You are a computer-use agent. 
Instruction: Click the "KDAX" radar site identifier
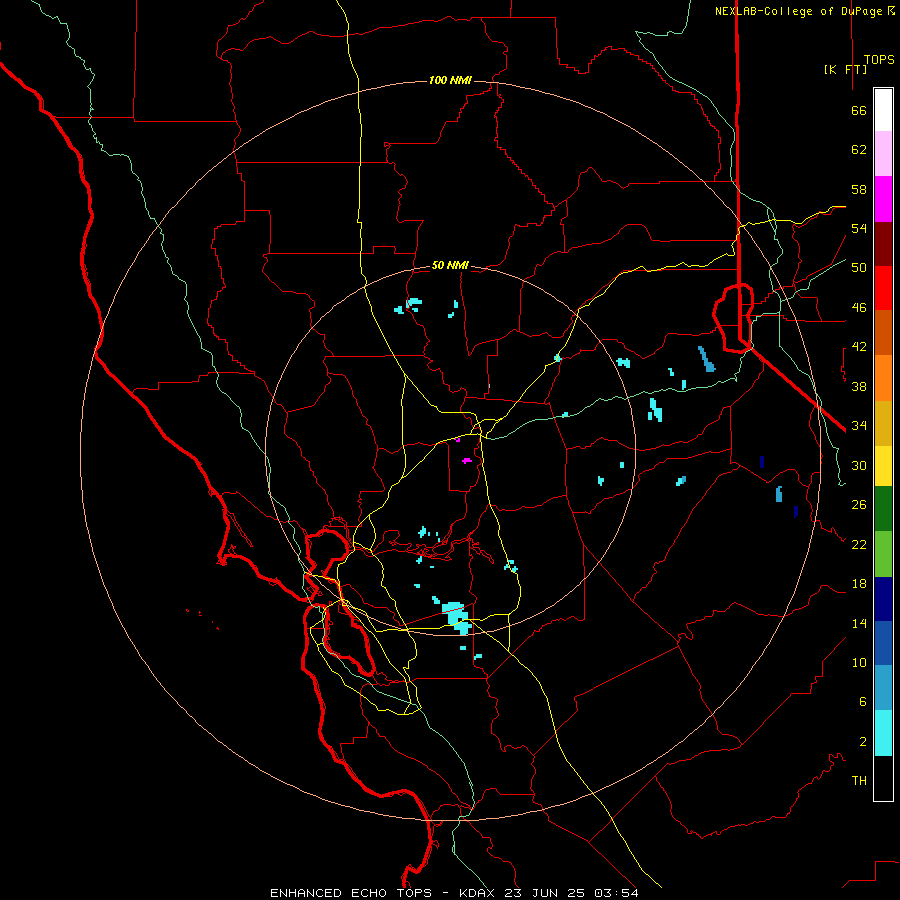tap(479, 893)
